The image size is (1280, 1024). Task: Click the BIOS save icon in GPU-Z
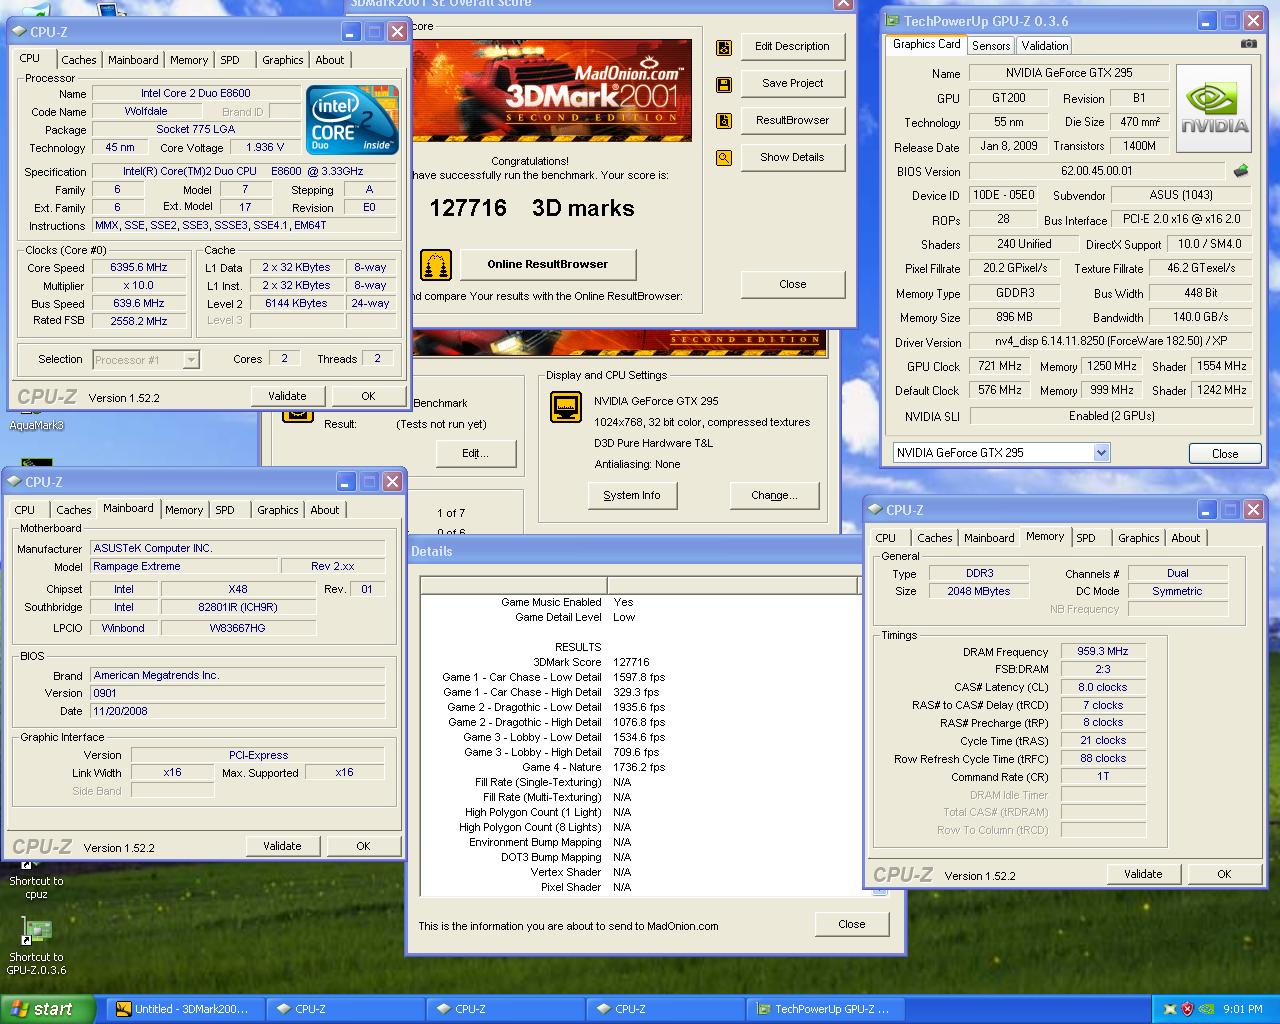1241,171
